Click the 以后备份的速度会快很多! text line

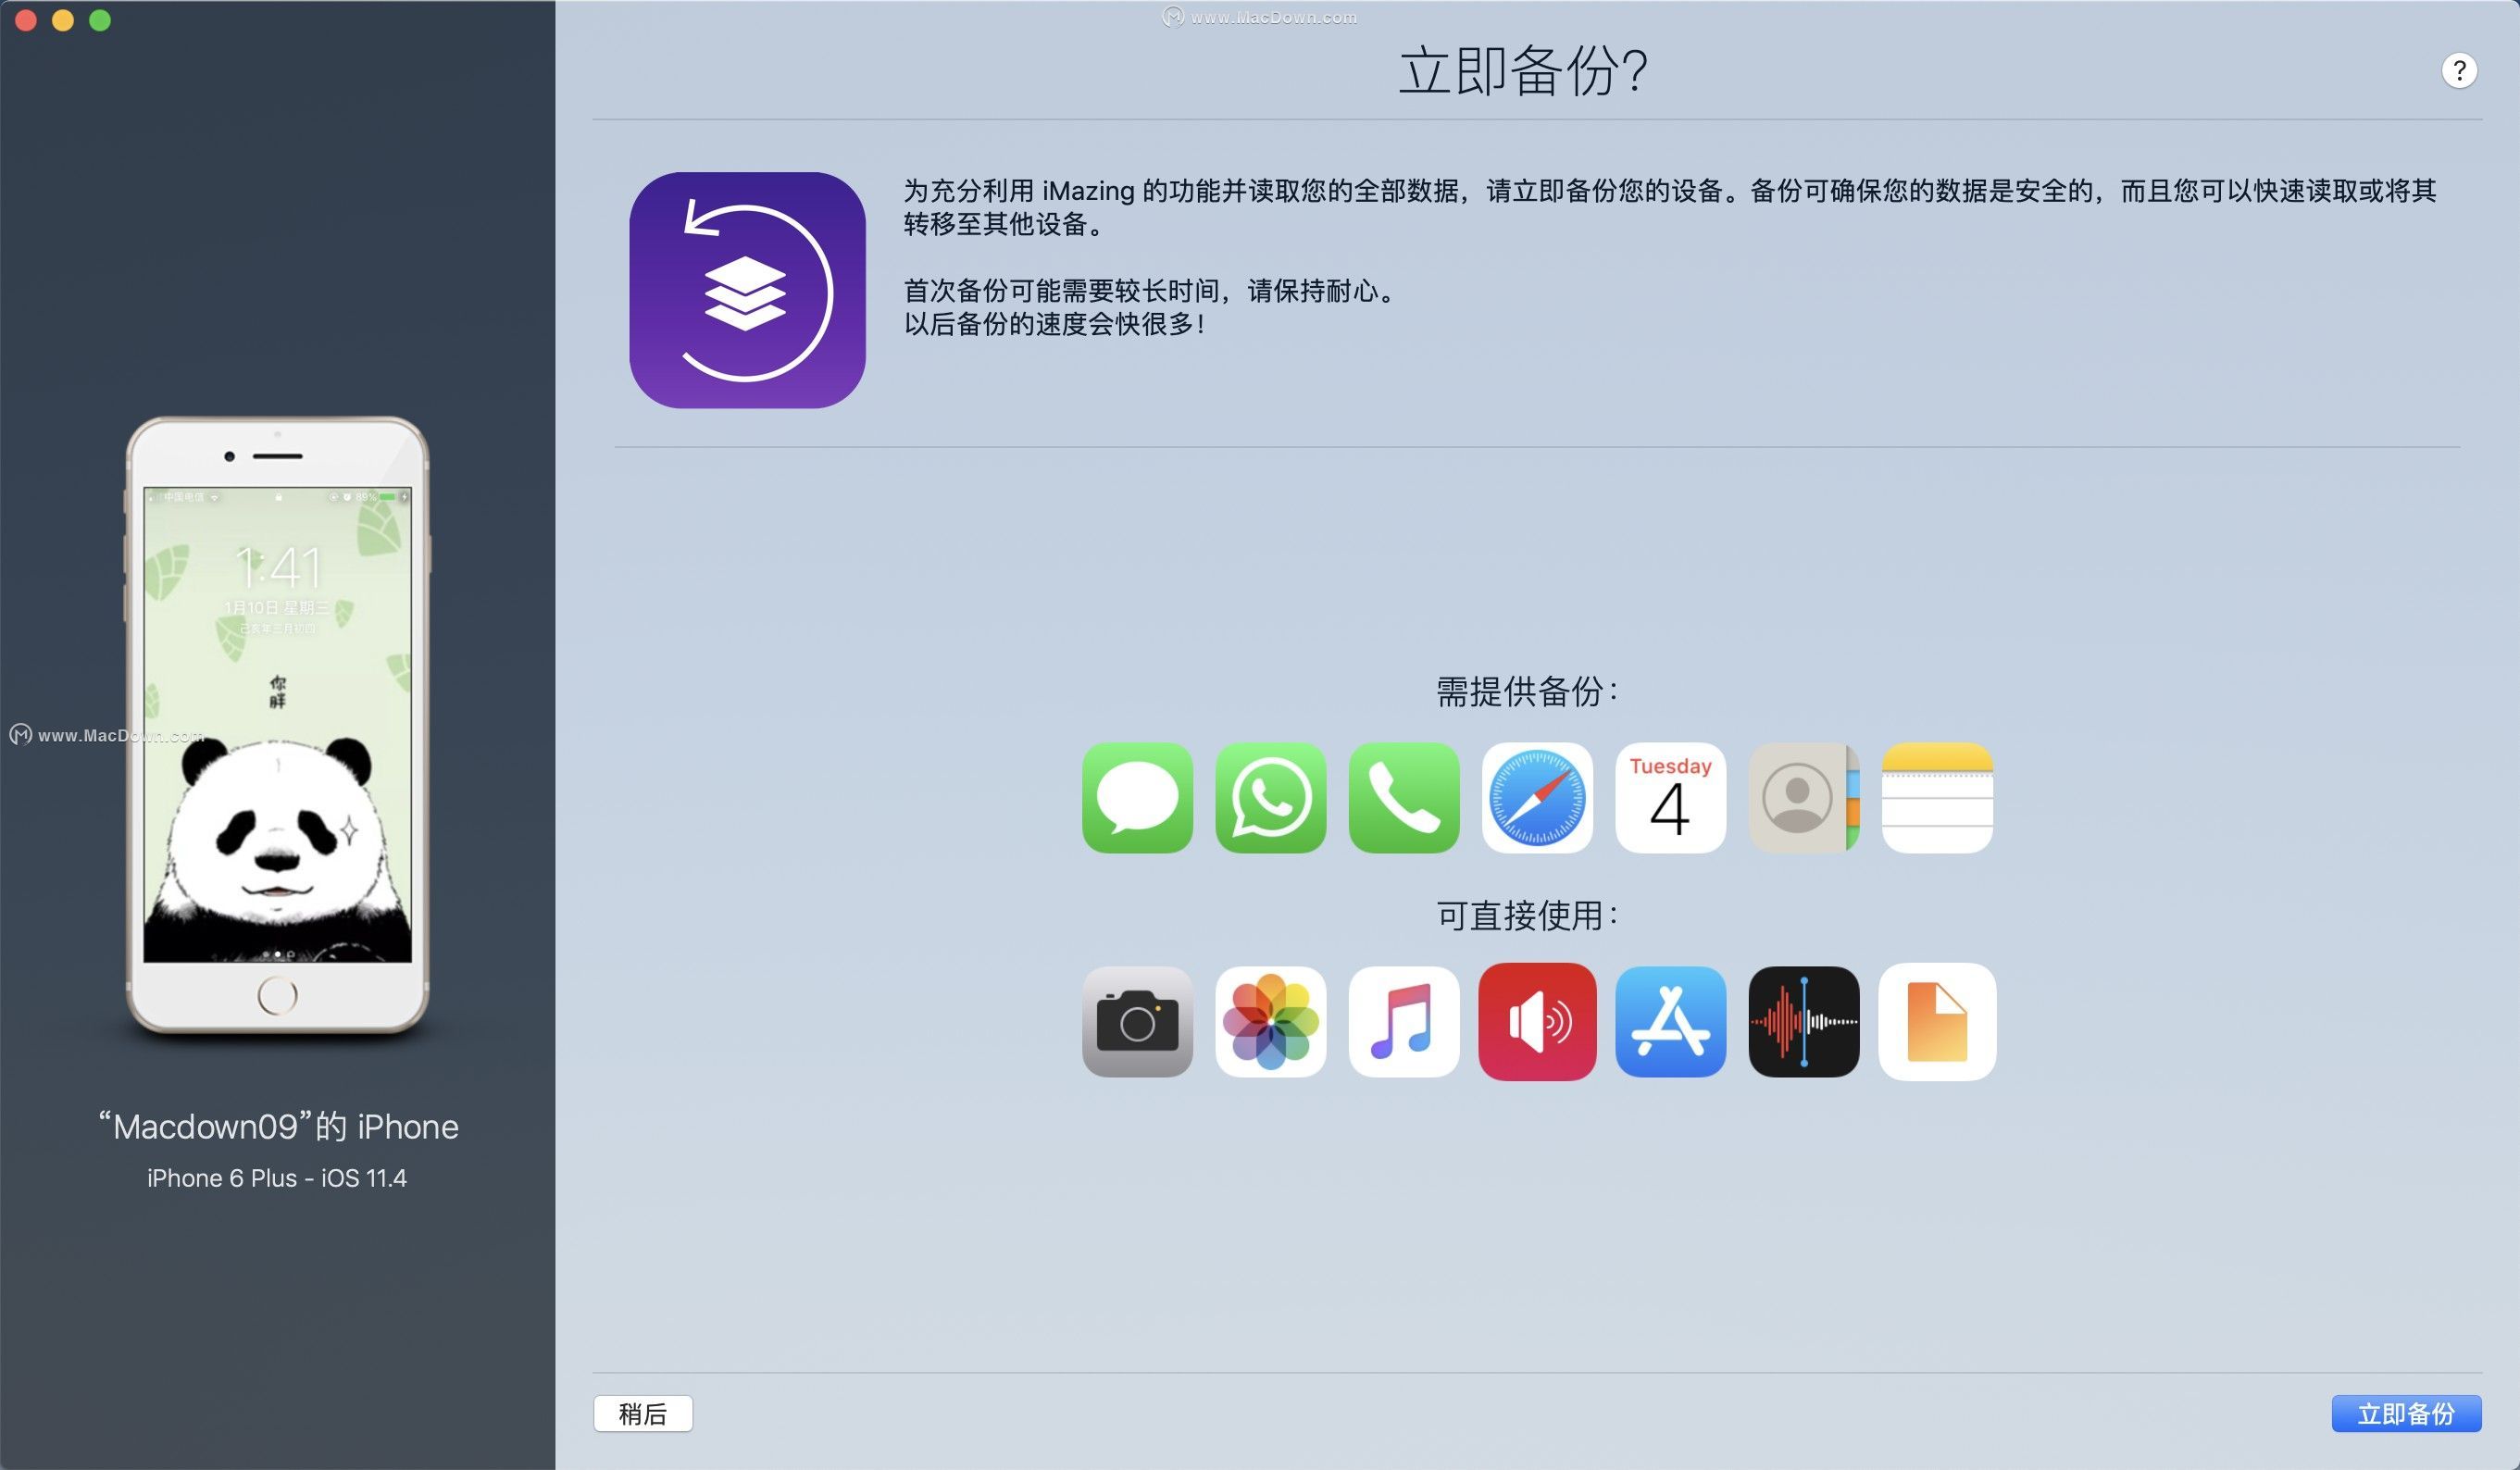[1055, 324]
